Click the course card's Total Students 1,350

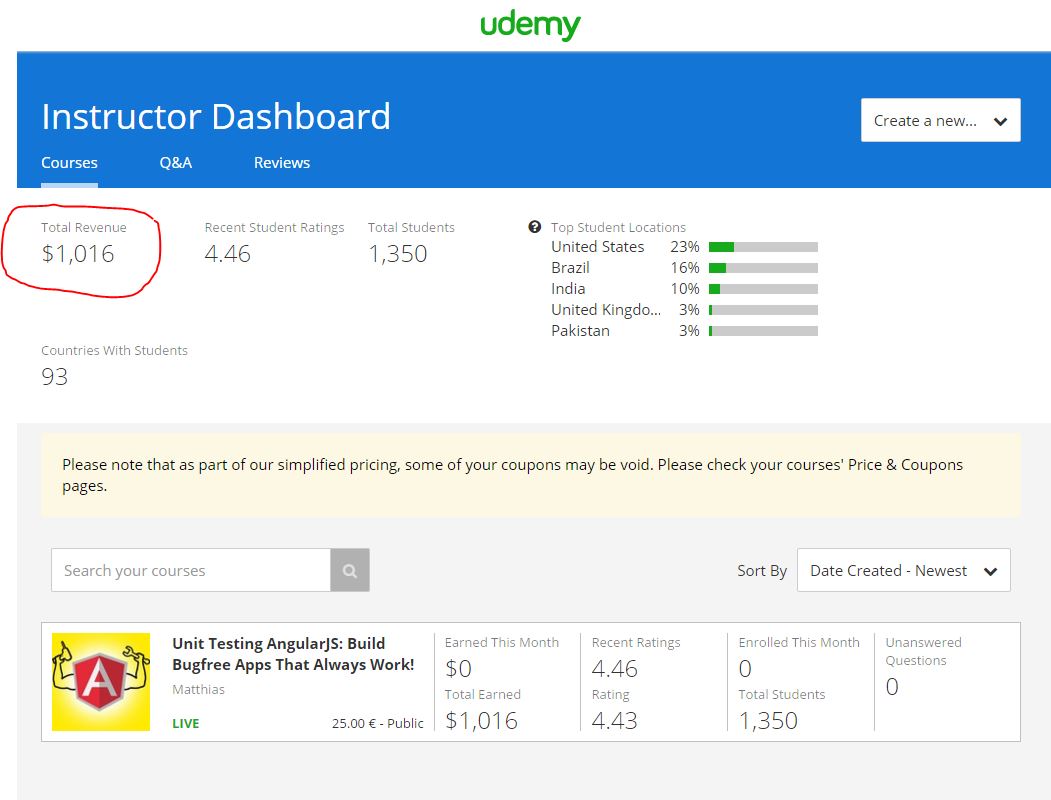tap(768, 721)
